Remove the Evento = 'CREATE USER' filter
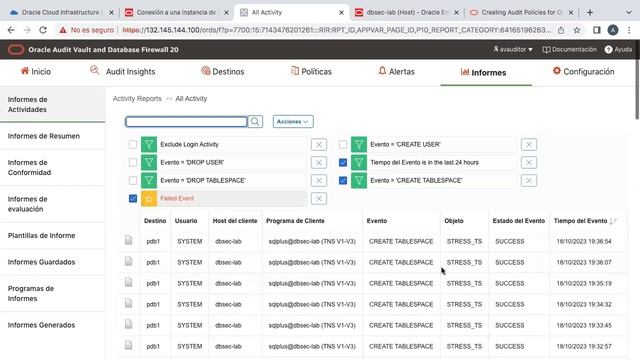Screen dimensions: 640x360 point(529,144)
